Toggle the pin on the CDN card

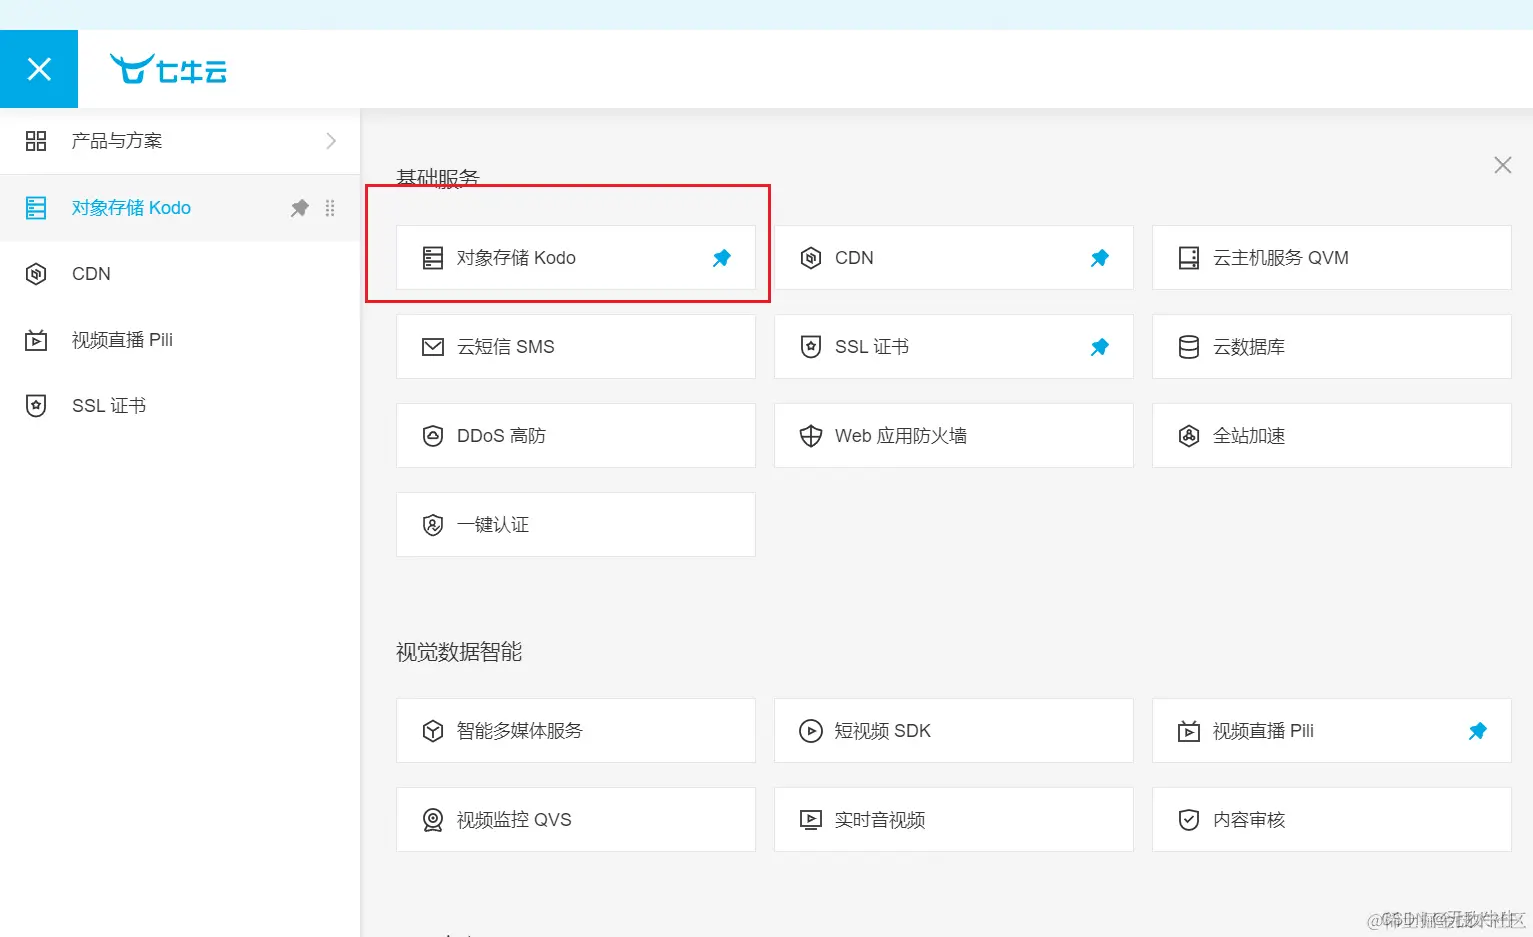[1100, 258]
